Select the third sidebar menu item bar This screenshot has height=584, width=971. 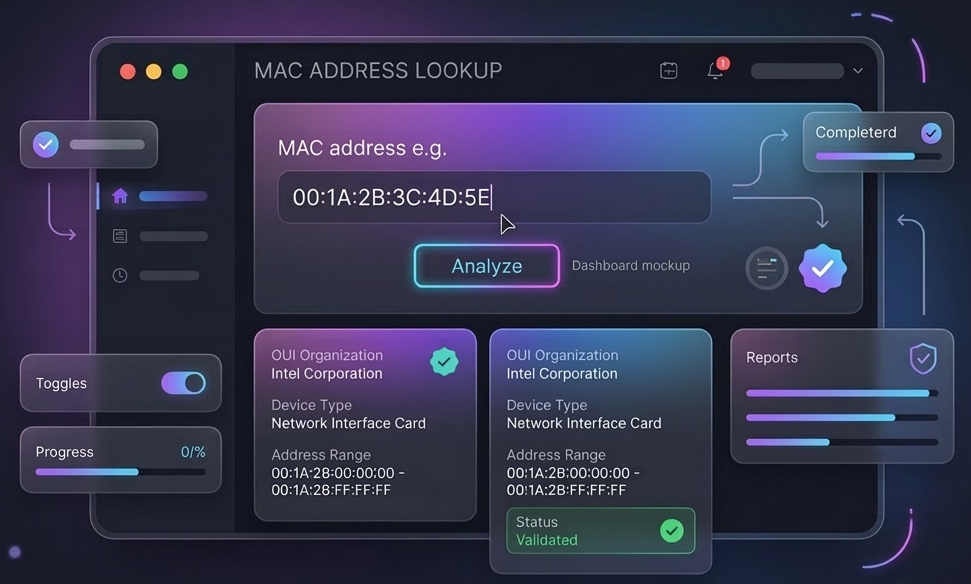click(169, 276)
